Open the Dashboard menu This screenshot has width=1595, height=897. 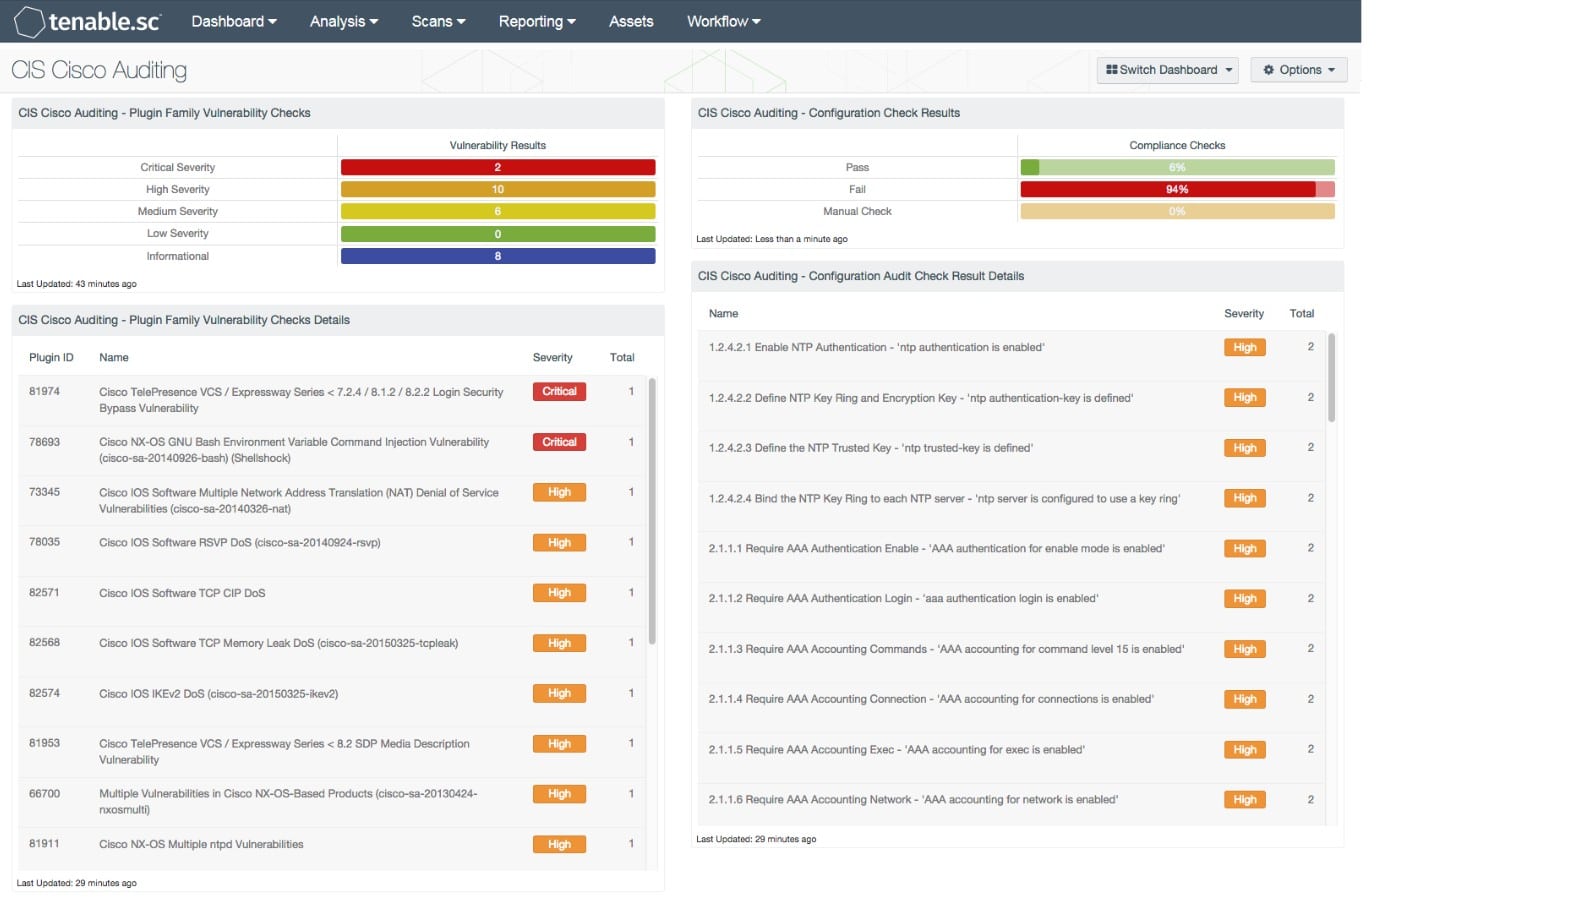coord(234,21)
